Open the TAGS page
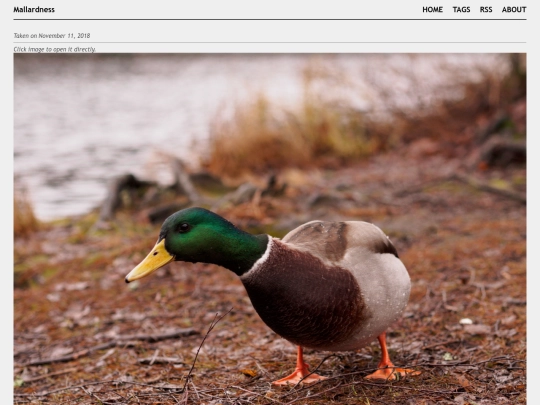Screen dimensions: 540x405 [x=461, y=10]
